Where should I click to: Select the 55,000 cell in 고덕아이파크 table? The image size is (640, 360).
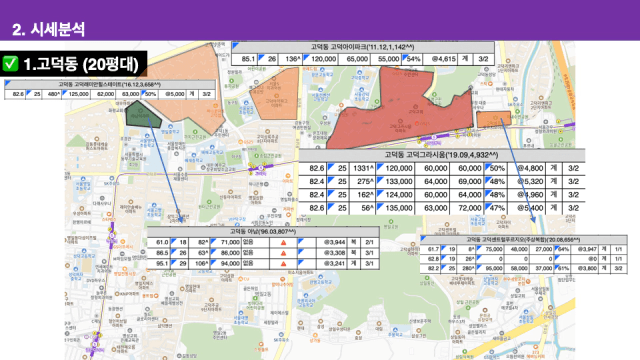click(386, 59)
